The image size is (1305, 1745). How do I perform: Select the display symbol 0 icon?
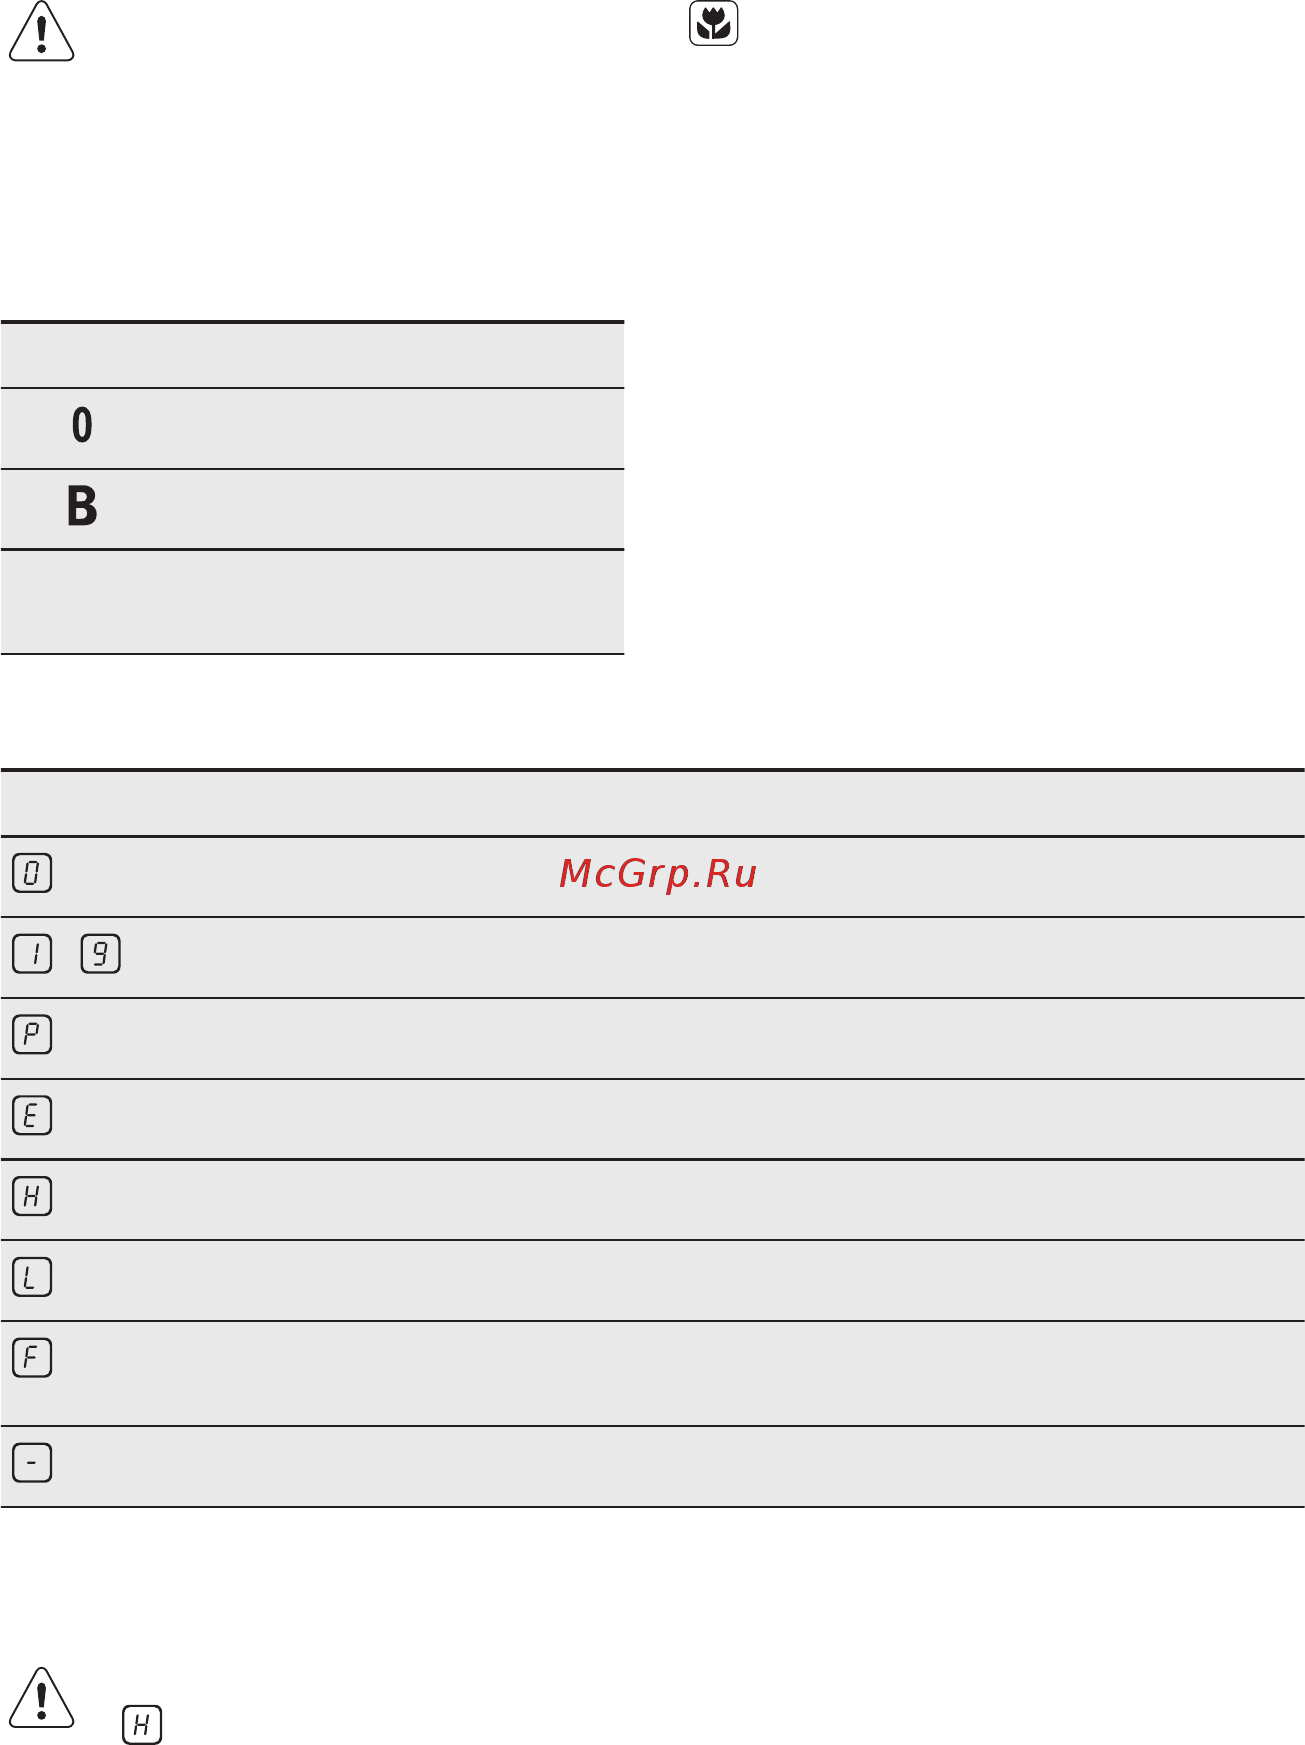click(32, 874)
